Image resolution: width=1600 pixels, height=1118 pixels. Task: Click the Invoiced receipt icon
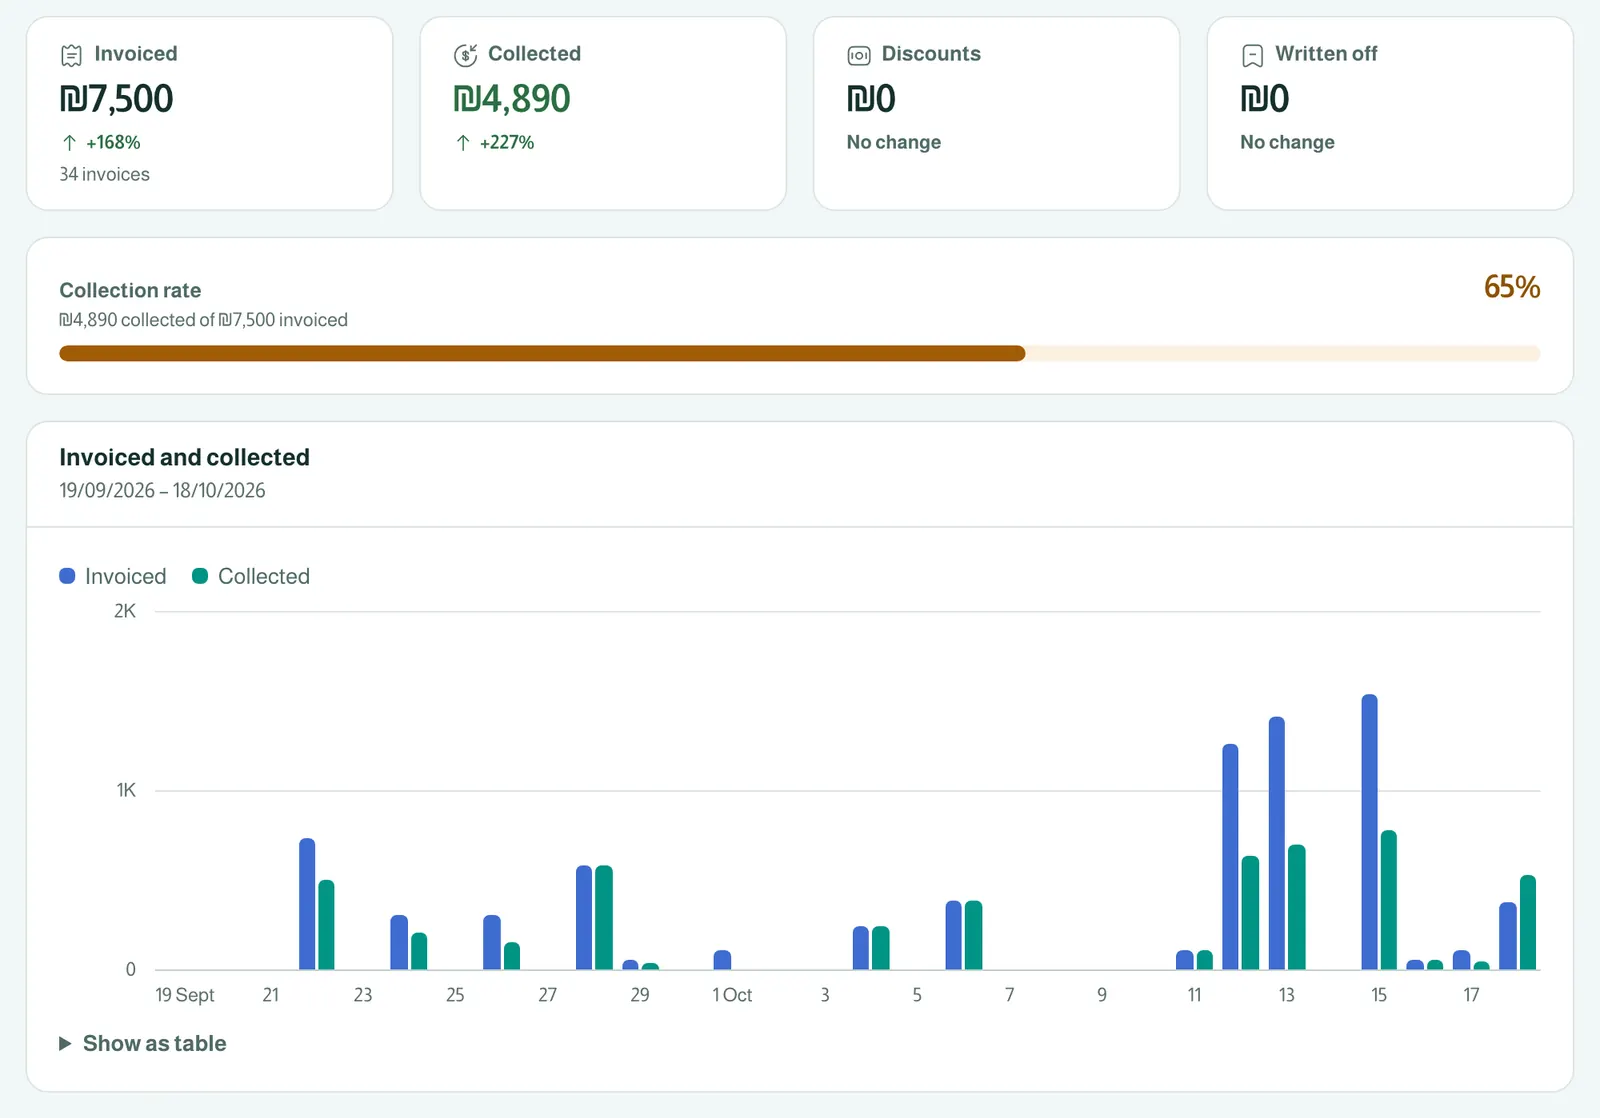coord(71,55)
